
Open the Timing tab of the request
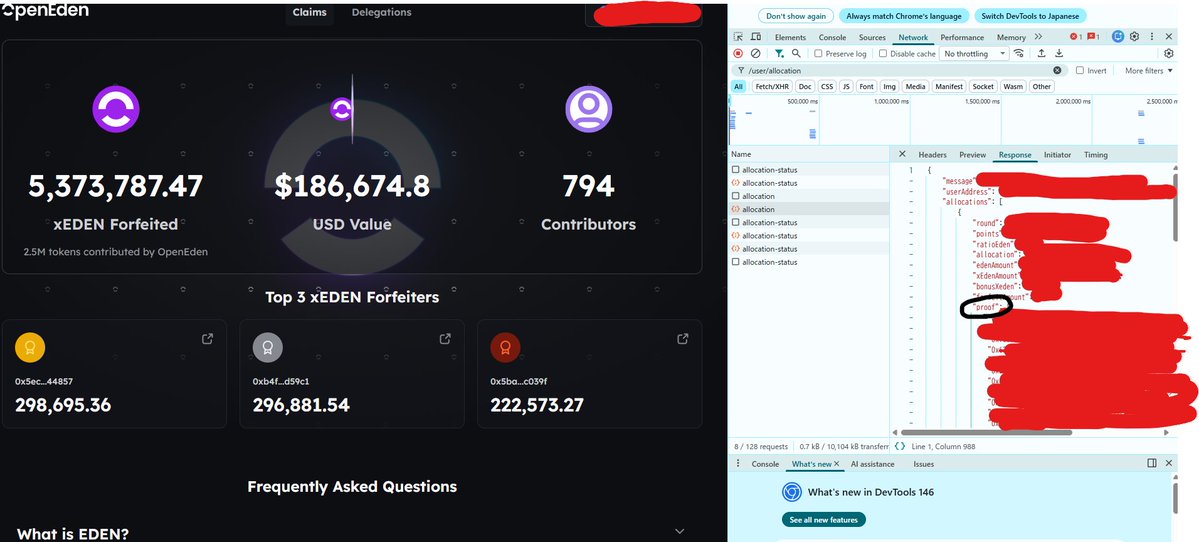tap(1096, 155)
